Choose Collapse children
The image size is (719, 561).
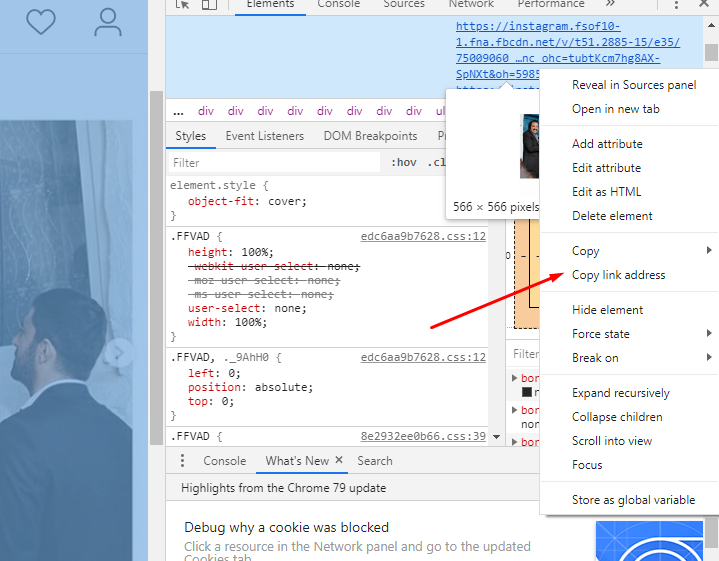click(617, 417)
